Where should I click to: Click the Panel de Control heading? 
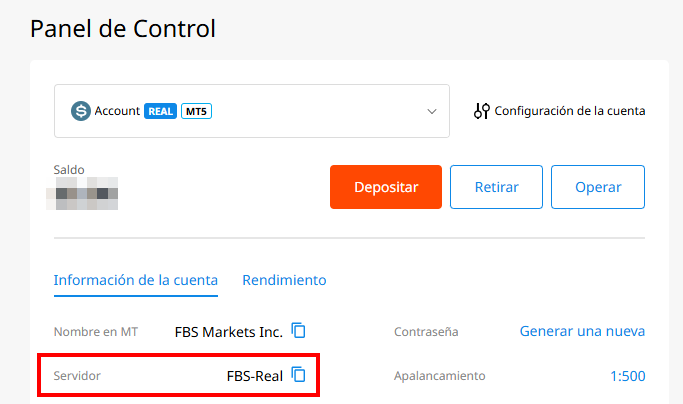pos(123,29)
